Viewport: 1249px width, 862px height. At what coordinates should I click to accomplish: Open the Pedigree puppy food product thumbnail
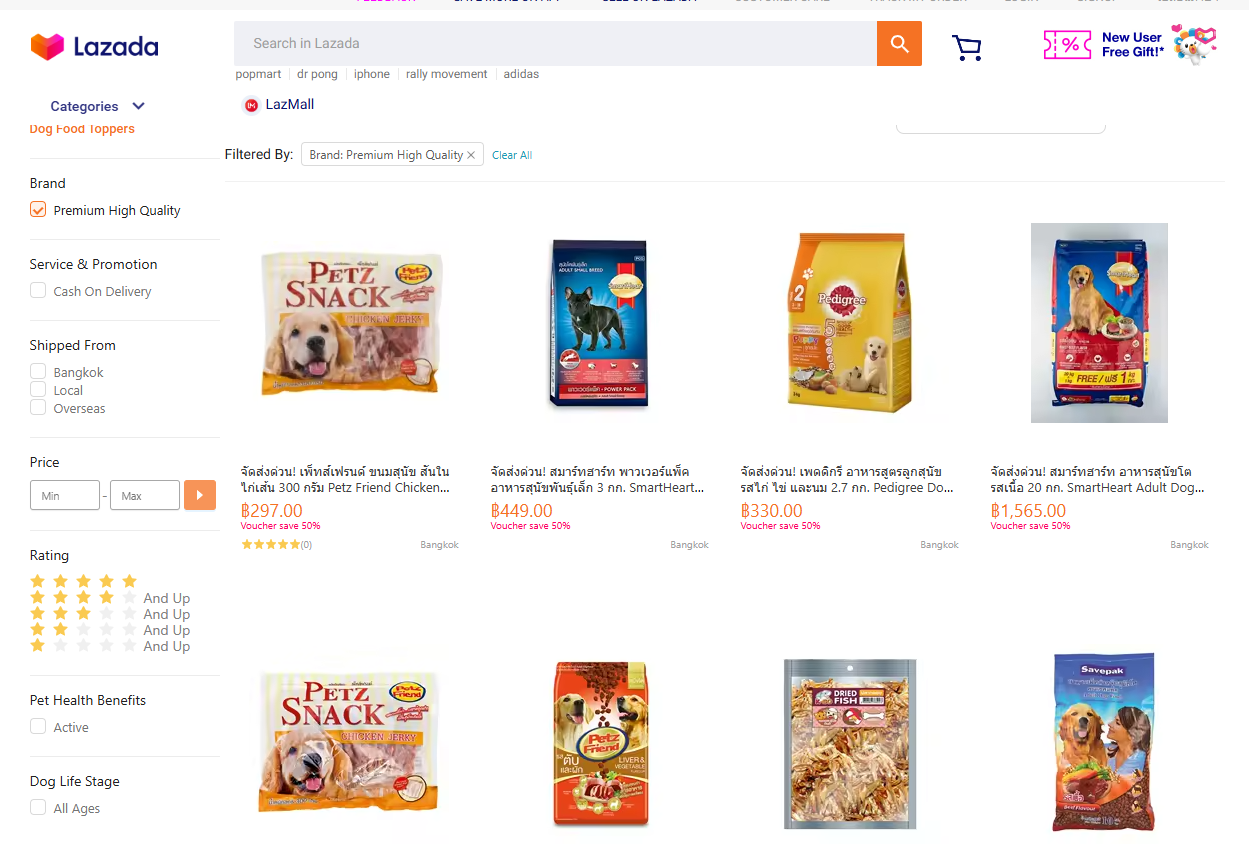point(849,323)
